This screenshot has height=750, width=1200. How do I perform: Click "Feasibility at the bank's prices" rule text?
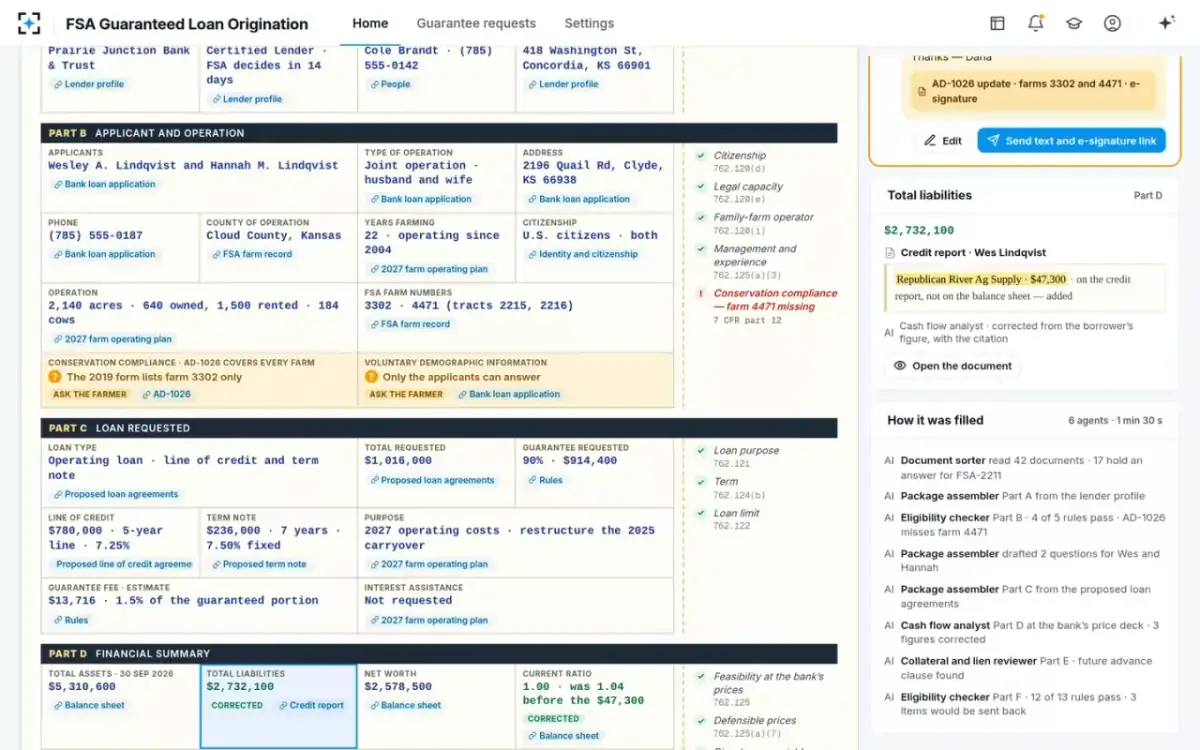pyautogui.click(x=768, y=683)
